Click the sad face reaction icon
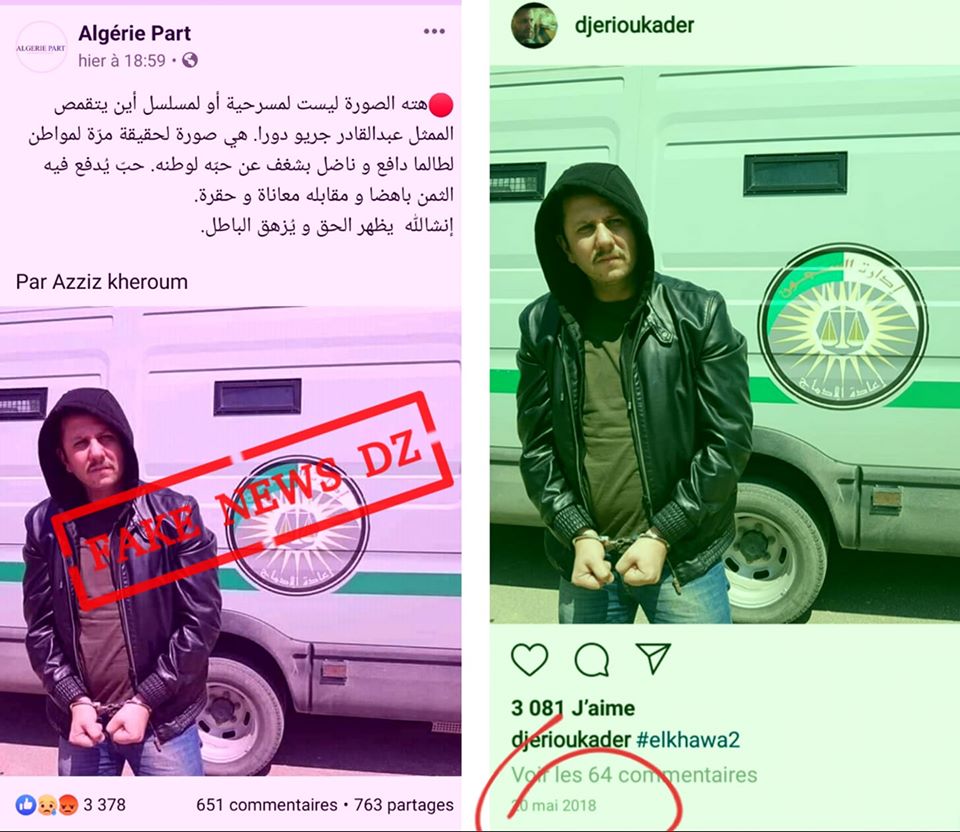960x832 pixels. click(x=47, y=804)
